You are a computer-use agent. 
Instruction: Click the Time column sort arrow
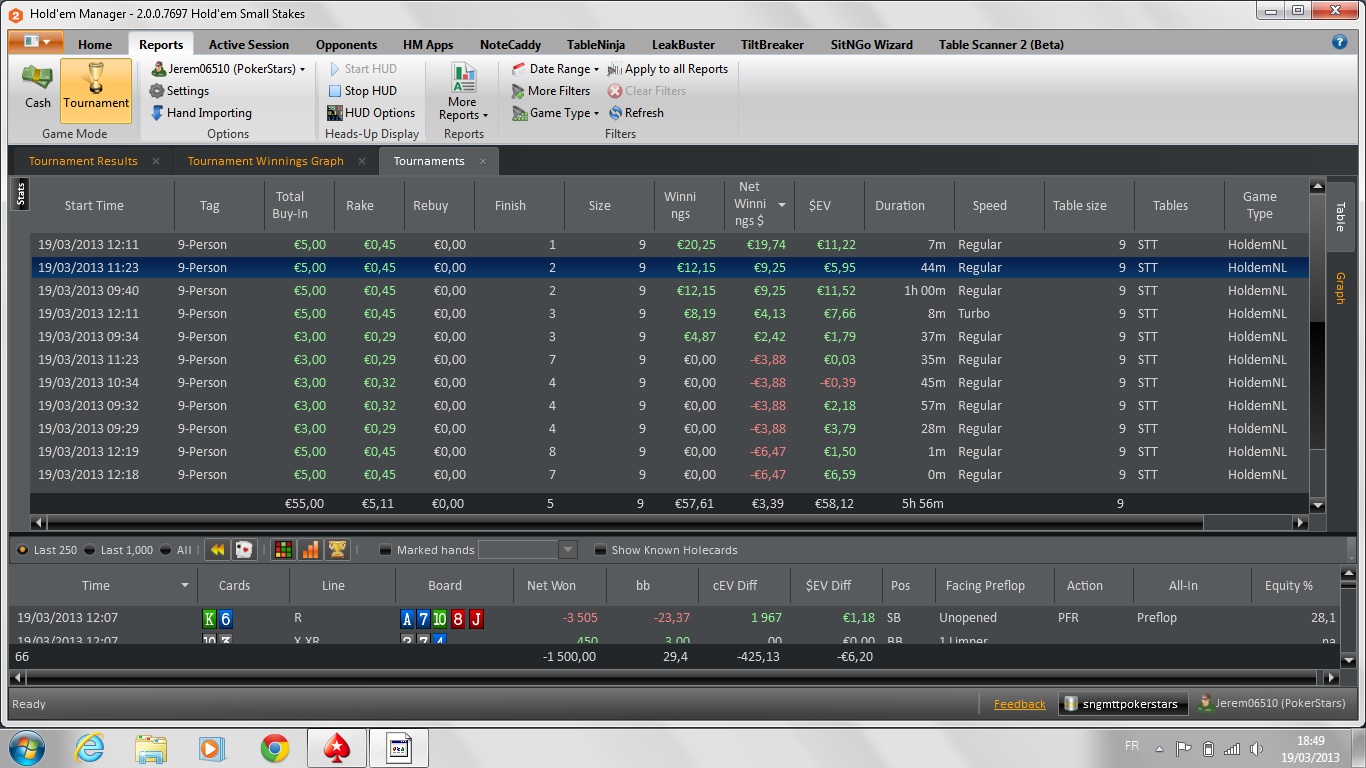tap(184, 585)
